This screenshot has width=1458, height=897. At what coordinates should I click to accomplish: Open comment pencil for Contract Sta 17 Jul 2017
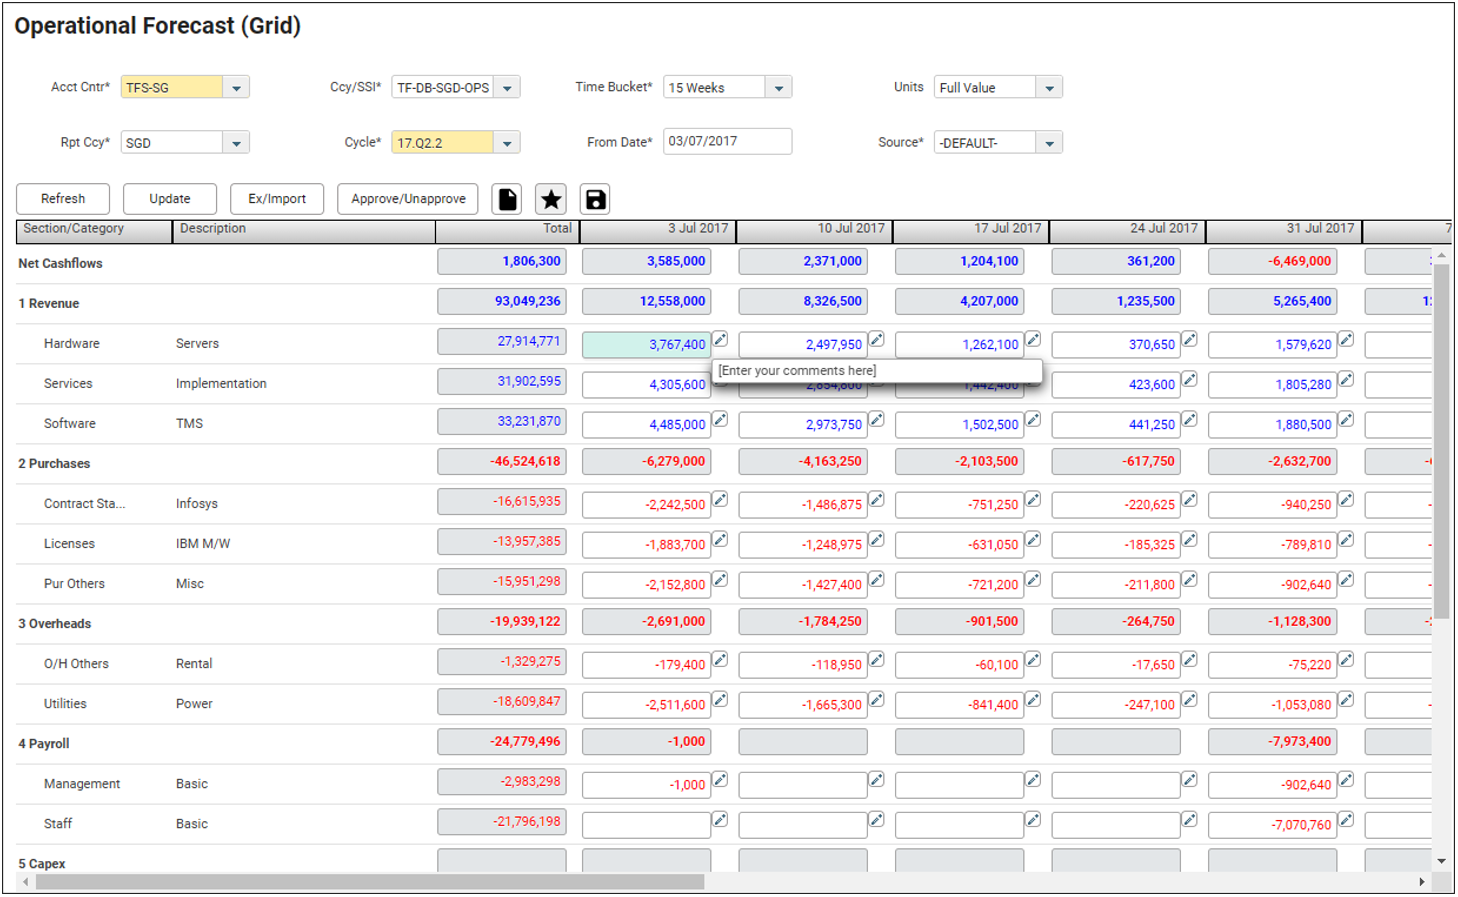click(x=1033, y=500)
